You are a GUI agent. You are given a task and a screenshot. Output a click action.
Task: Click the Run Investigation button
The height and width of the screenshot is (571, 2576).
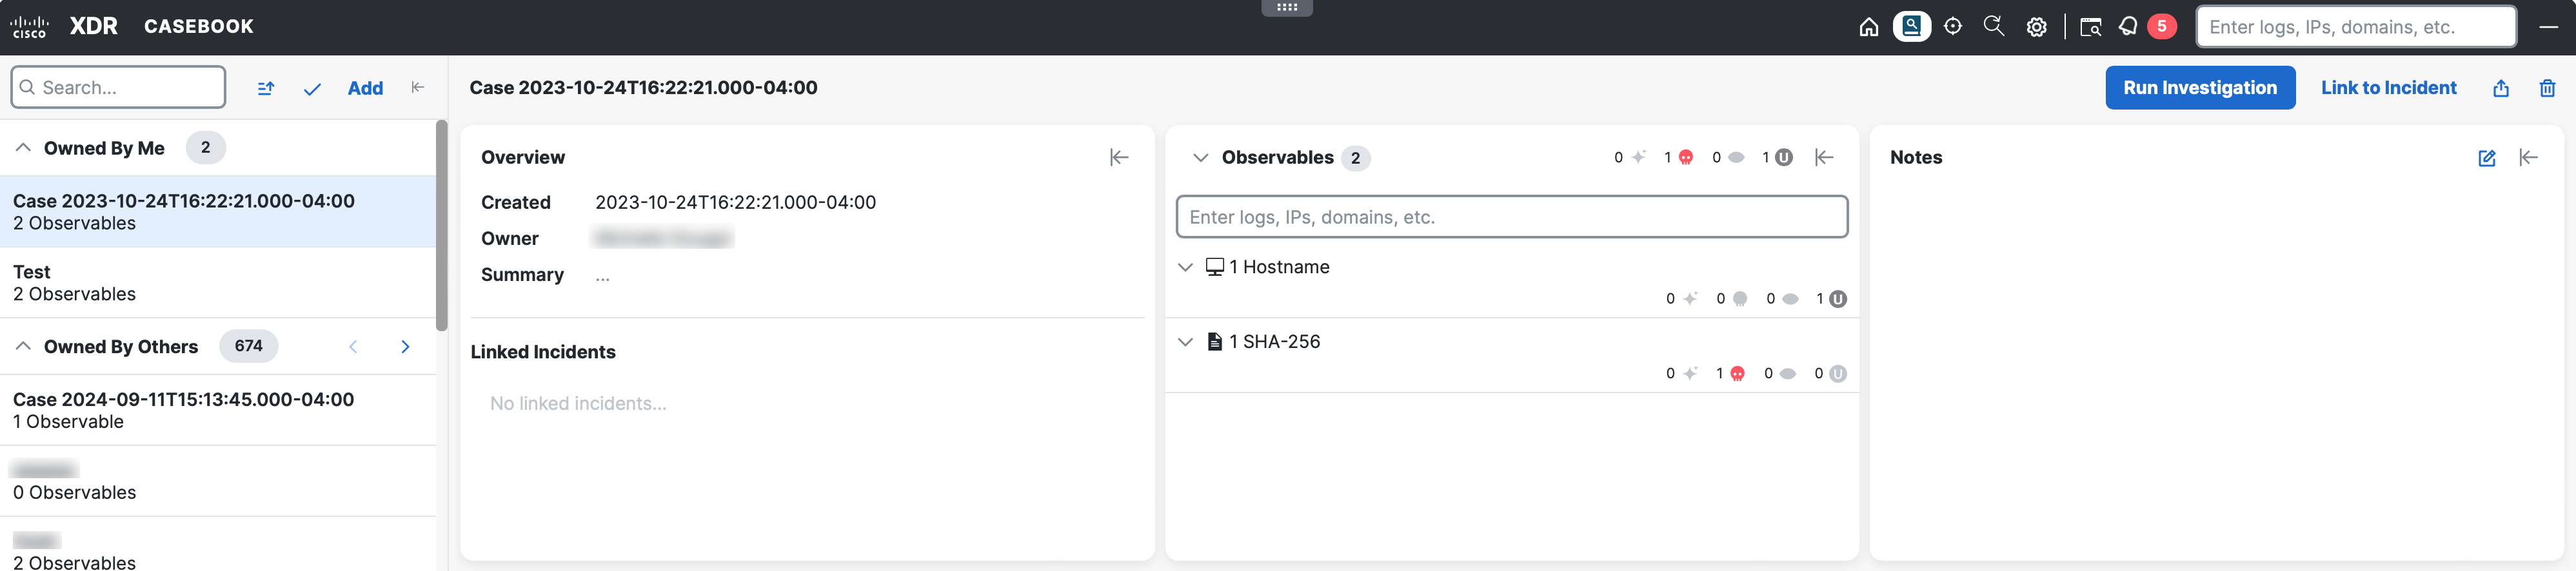[2199, 88]
